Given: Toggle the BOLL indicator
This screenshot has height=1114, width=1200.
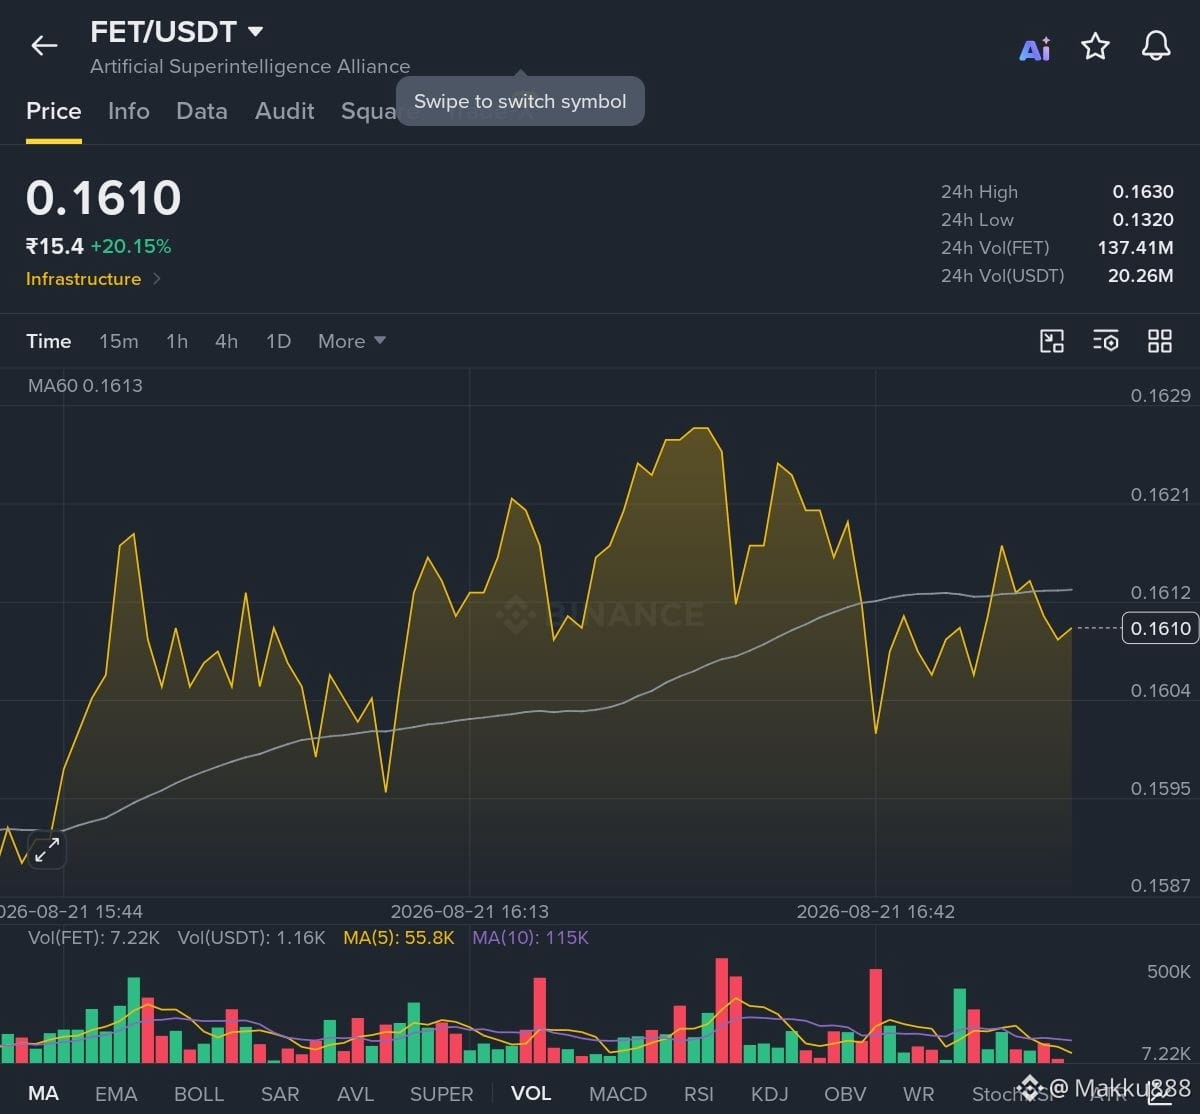Looking at the screenshot, I should tap(199, 1093).
